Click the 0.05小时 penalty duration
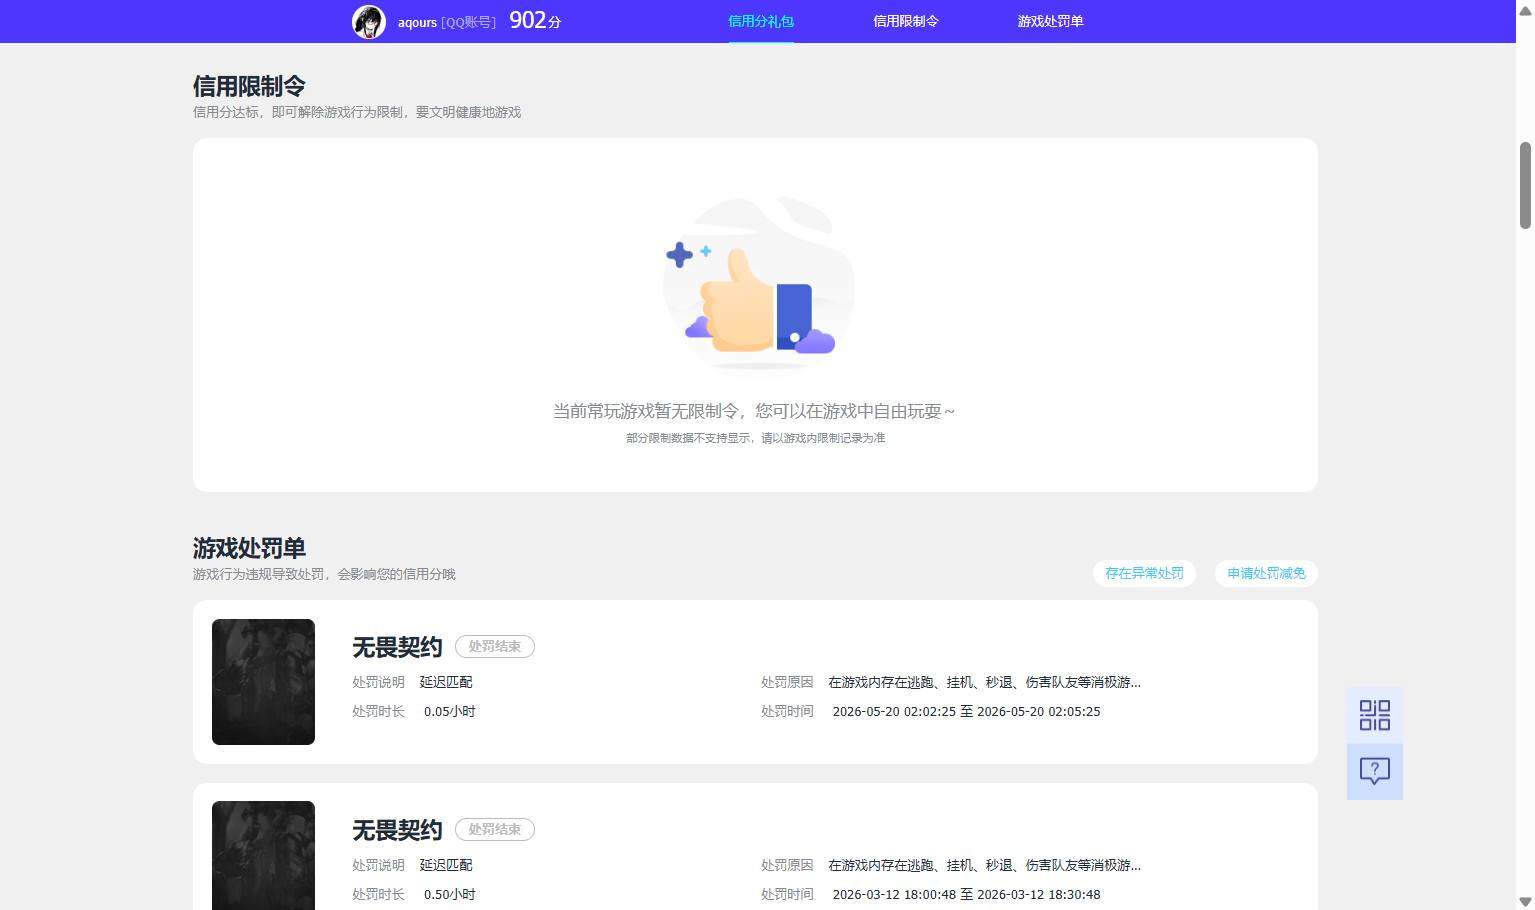 click(x=450, y=712)
